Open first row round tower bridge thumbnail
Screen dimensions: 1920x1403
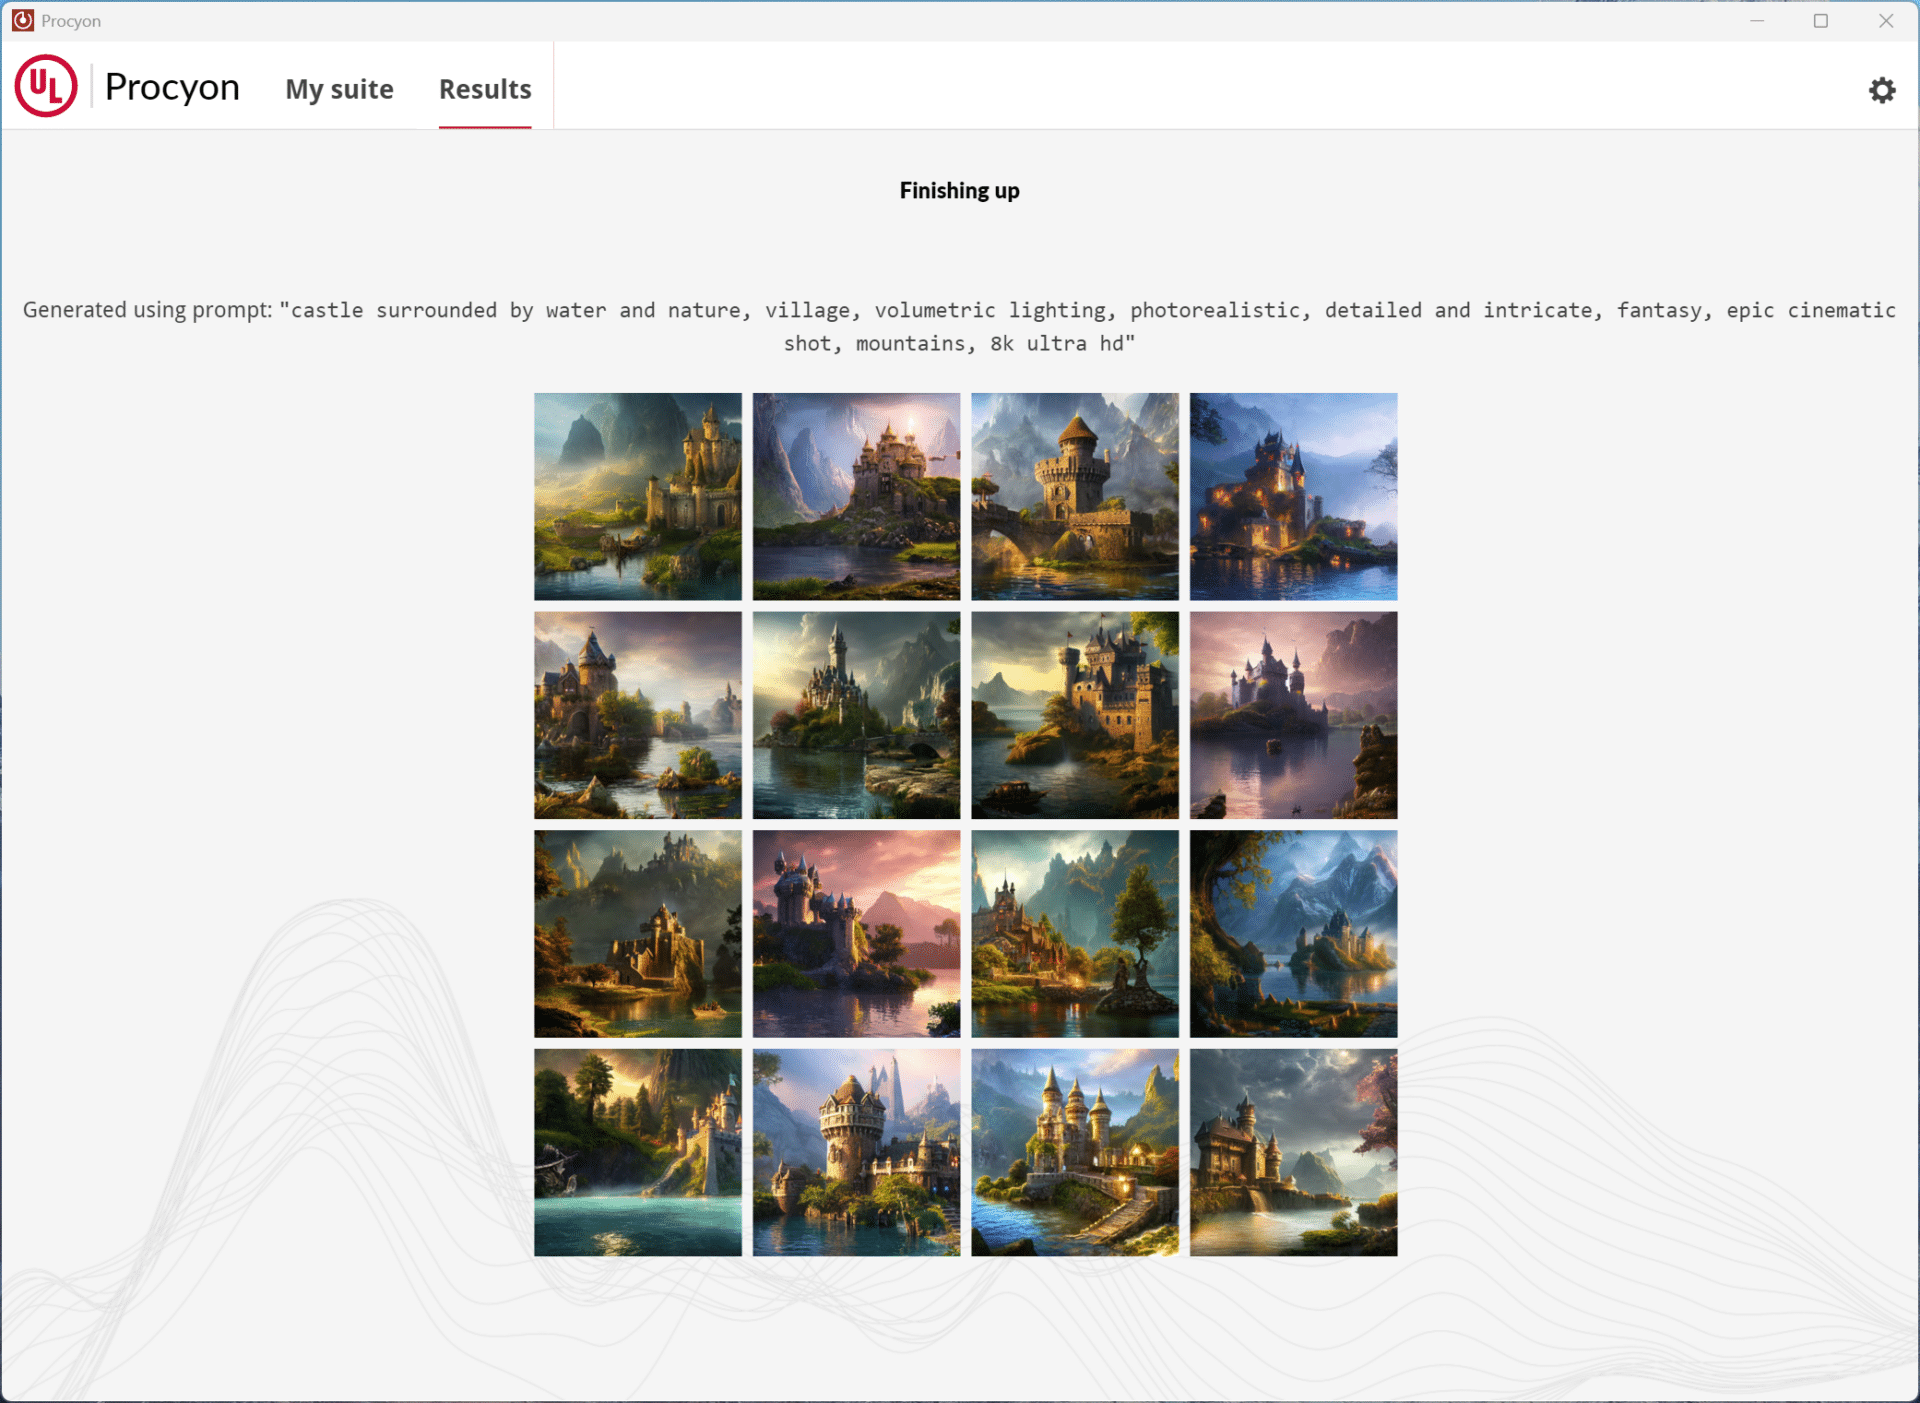point(1075,496)
